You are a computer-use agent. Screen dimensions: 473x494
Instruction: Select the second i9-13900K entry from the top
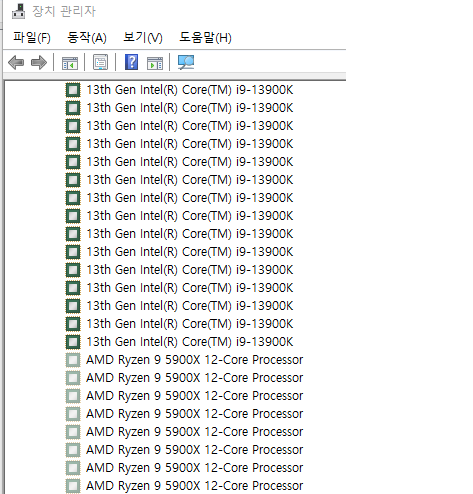pos(190,108)
